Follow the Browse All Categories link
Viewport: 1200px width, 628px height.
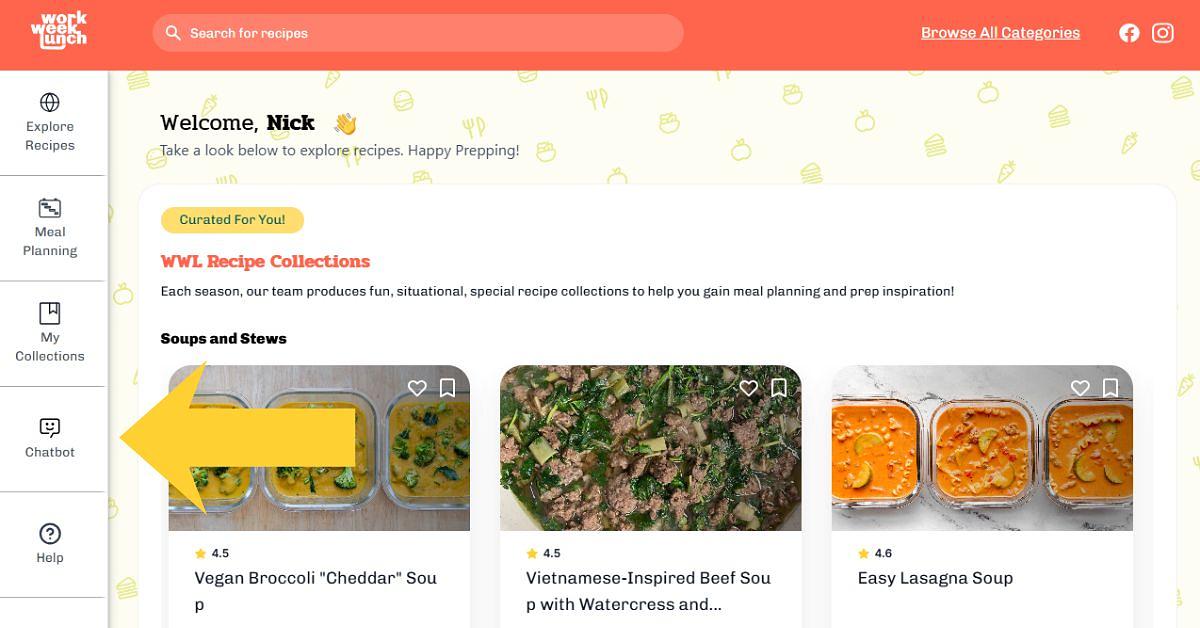coord(1000,33)
